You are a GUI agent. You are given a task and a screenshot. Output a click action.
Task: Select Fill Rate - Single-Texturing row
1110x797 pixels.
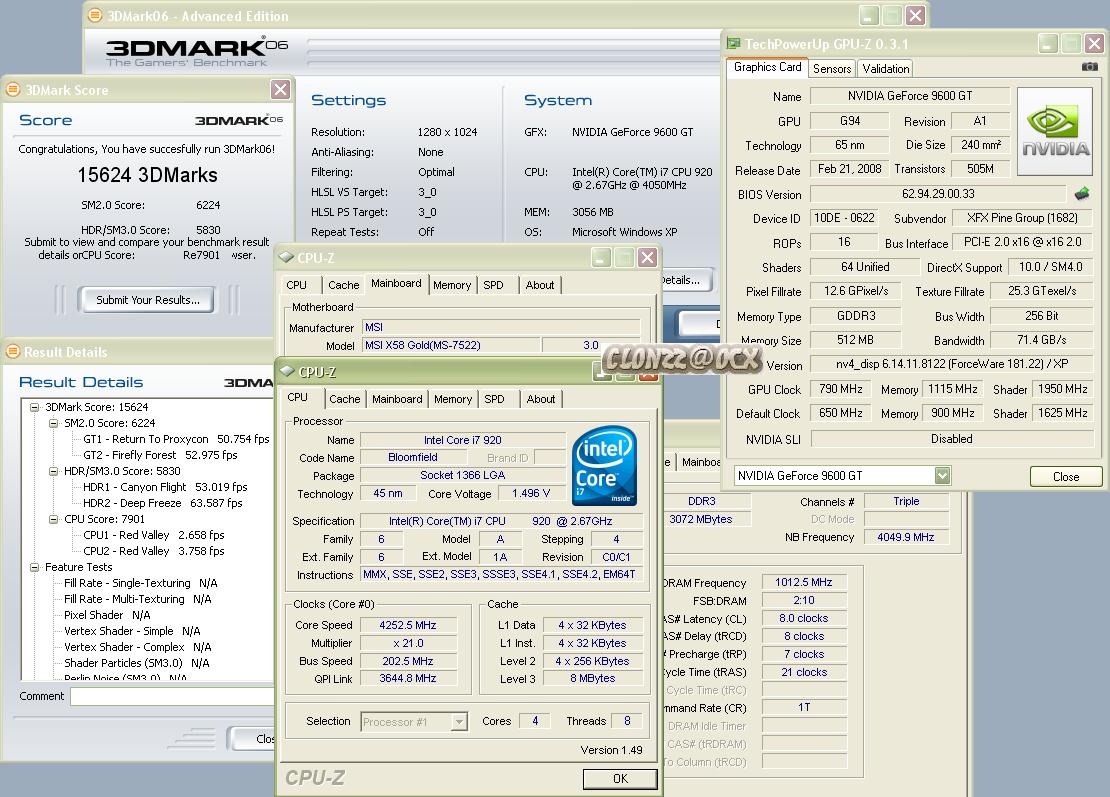tap(140, 583)
